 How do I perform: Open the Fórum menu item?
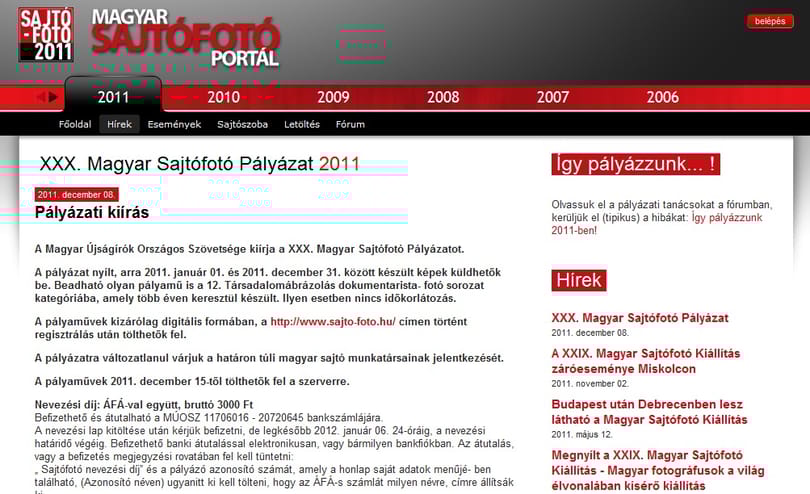(350, 125)
